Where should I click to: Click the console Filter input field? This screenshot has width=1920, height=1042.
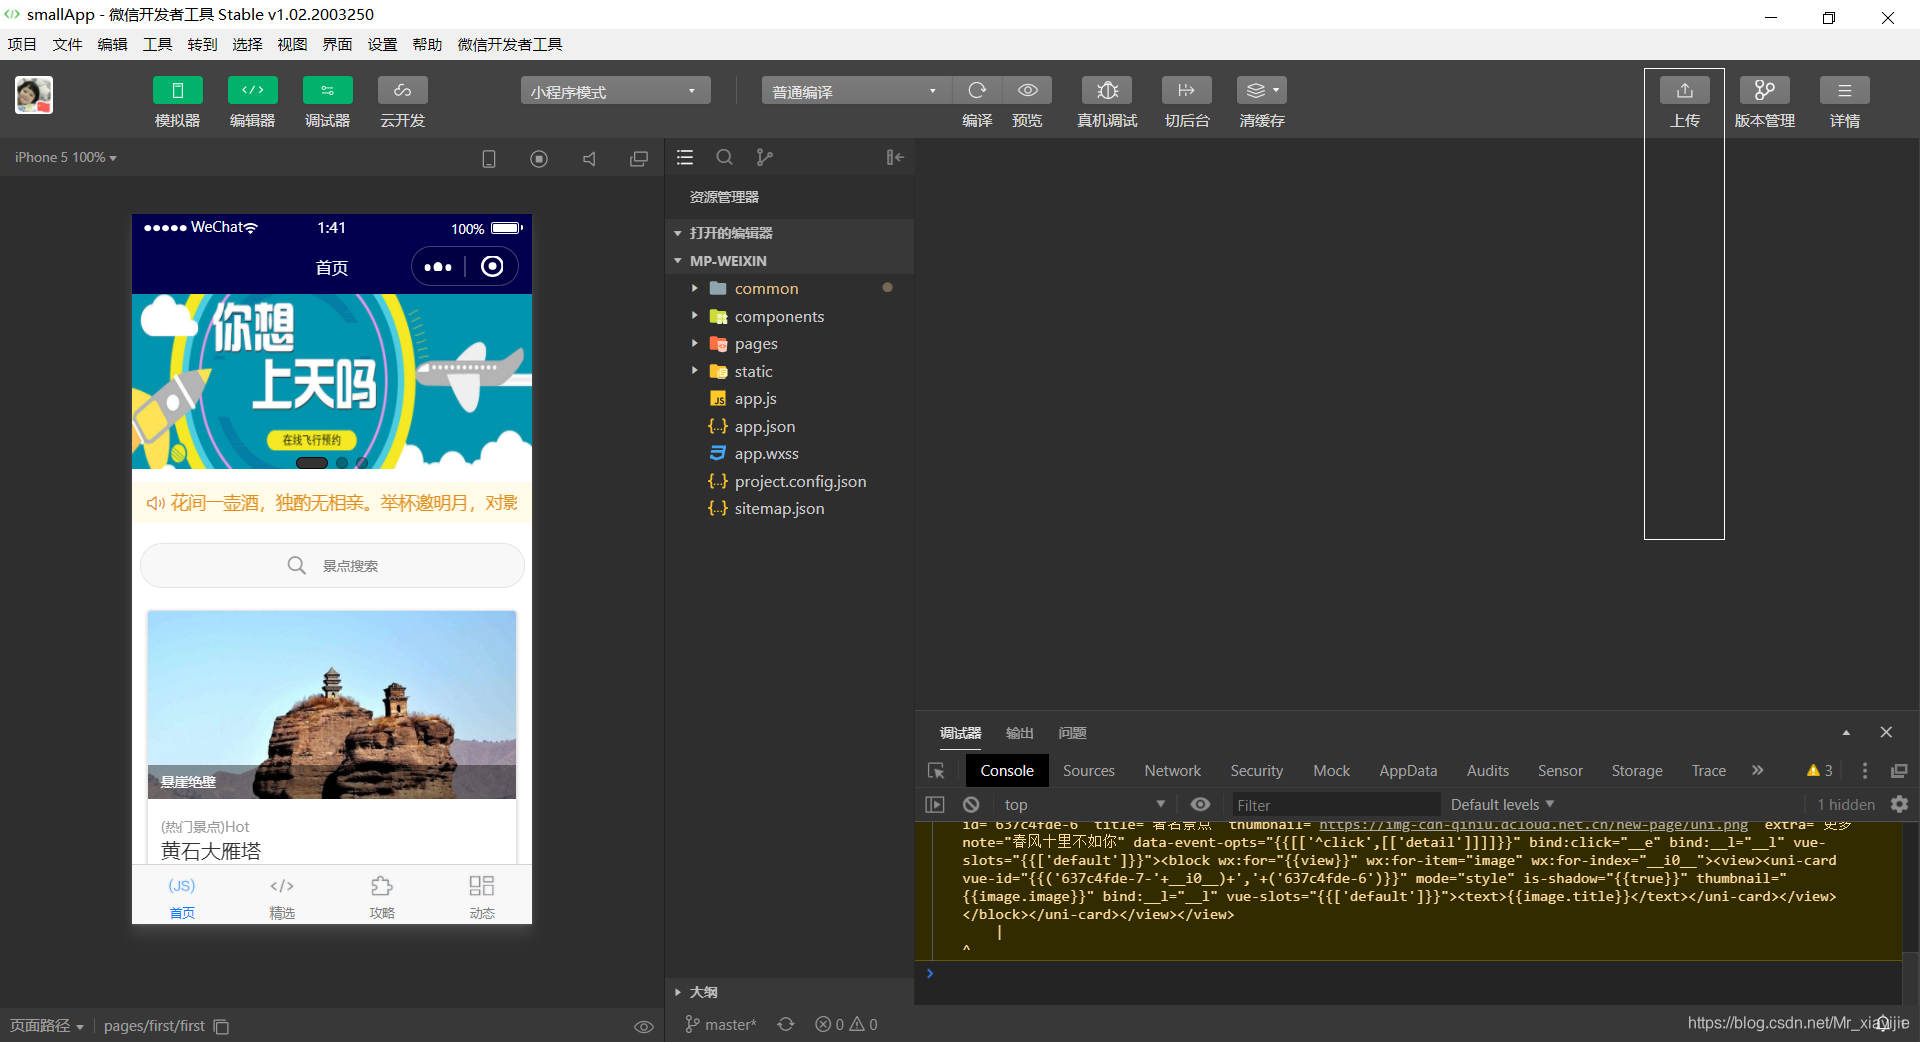1335,806
